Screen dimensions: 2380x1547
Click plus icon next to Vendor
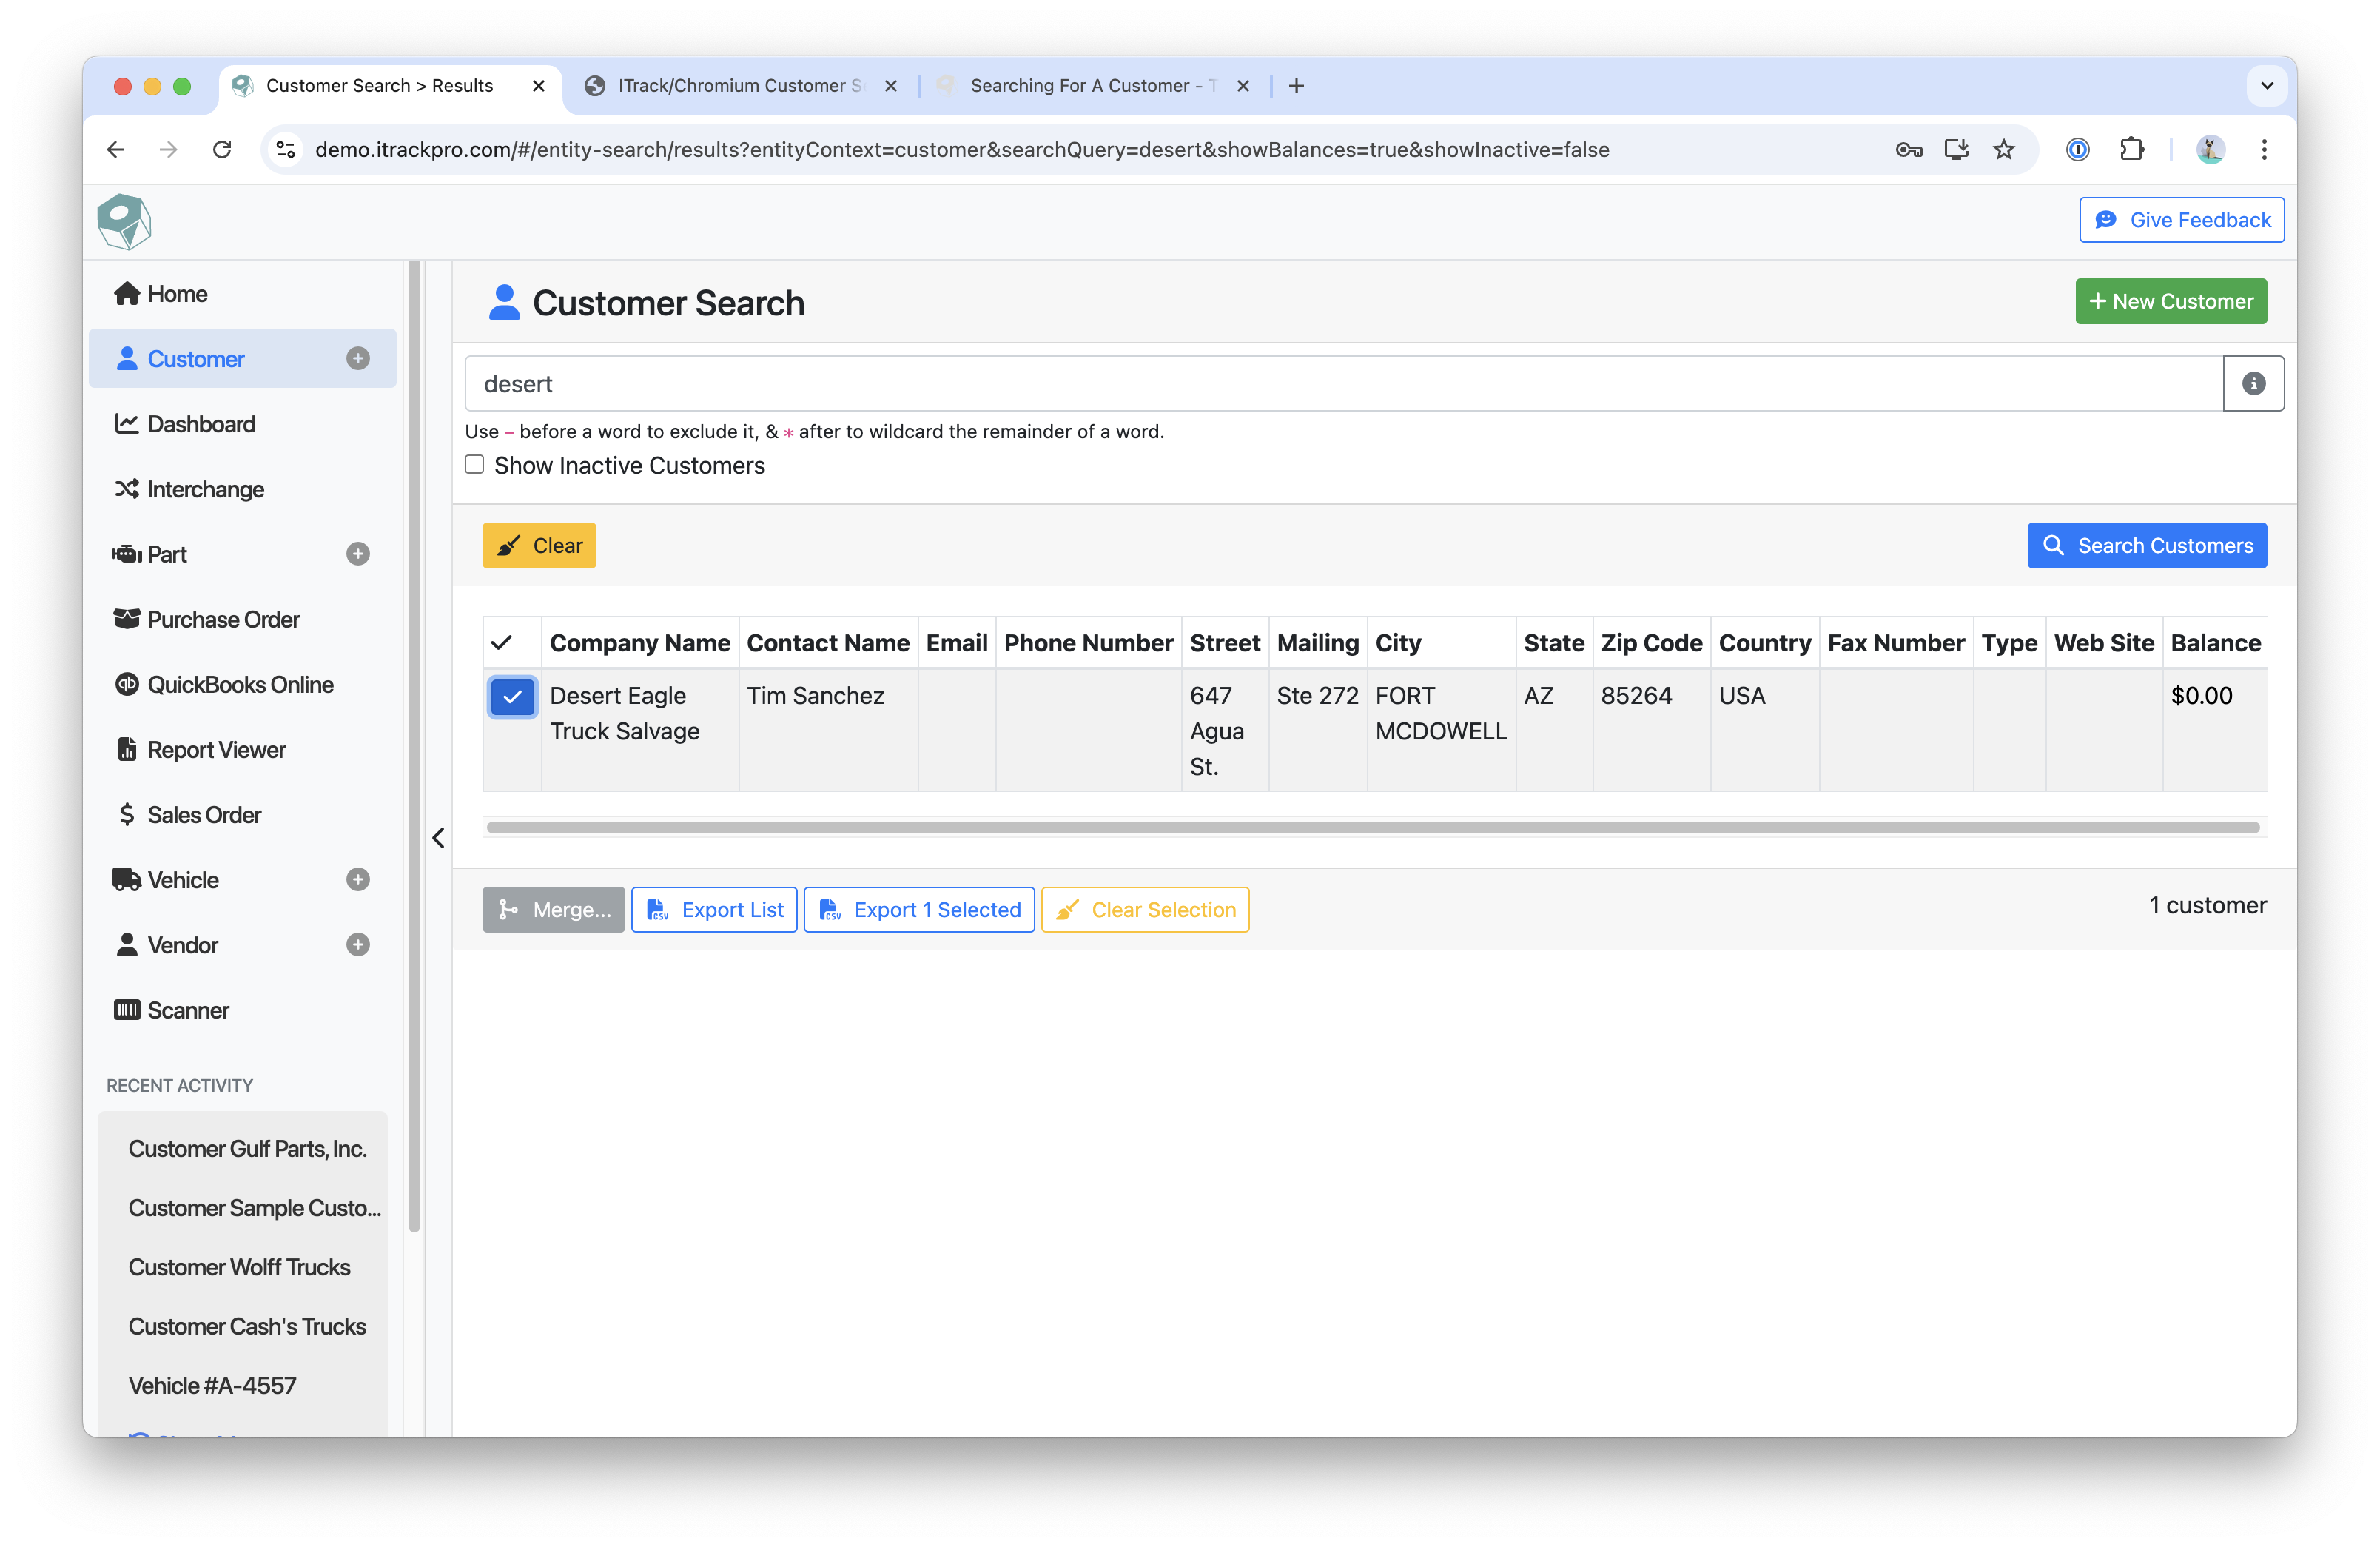click(358, 945)
